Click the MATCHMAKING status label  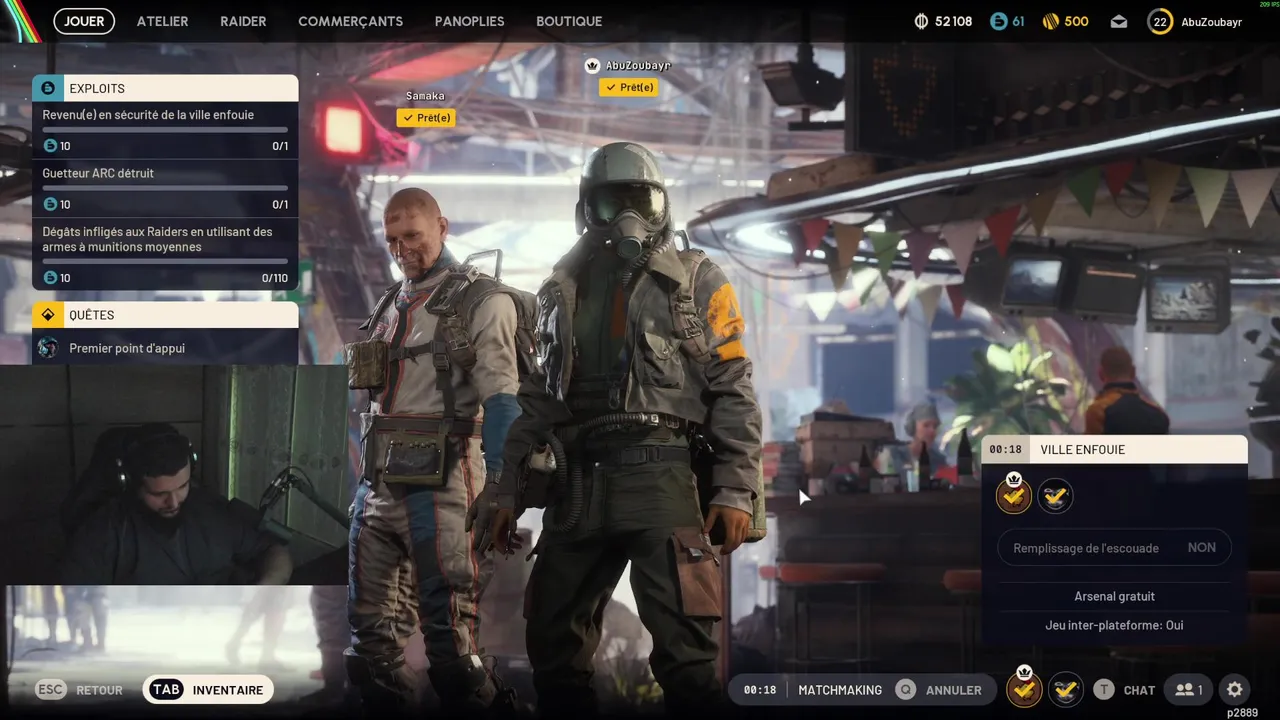click(840, 690)
